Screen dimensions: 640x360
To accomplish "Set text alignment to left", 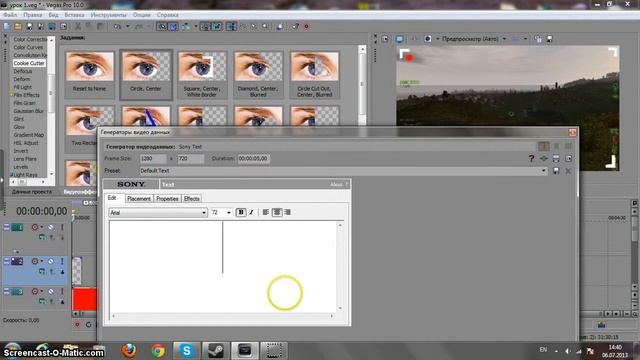I will coord(266,212).
